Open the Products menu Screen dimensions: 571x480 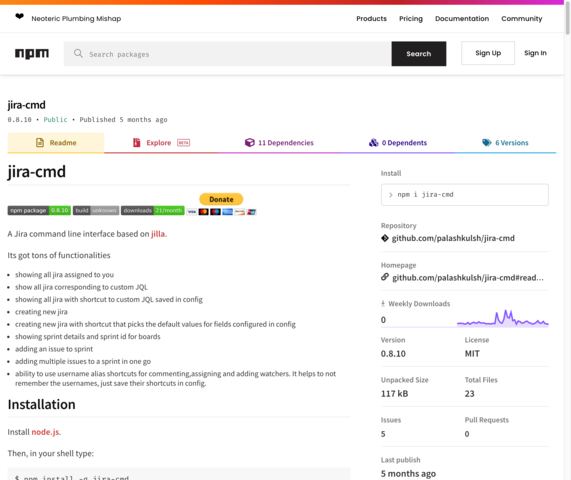tap(371, 19)
